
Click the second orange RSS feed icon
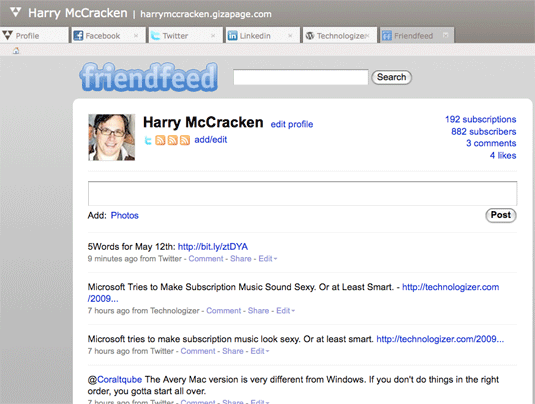coord(172,140)
